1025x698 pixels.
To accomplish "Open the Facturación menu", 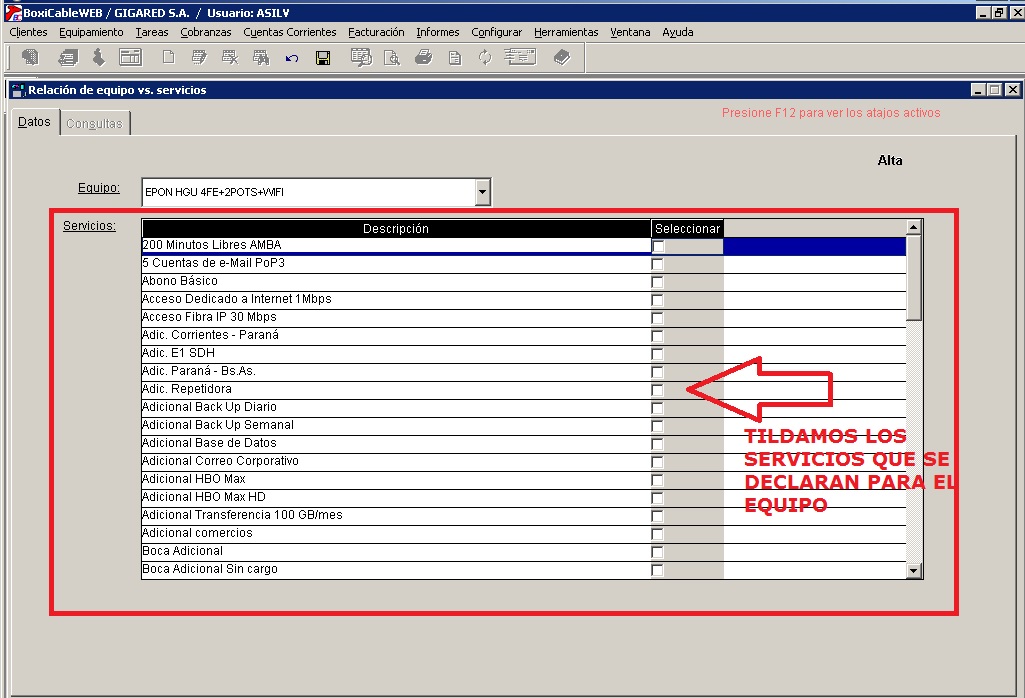I will (376, 32).
